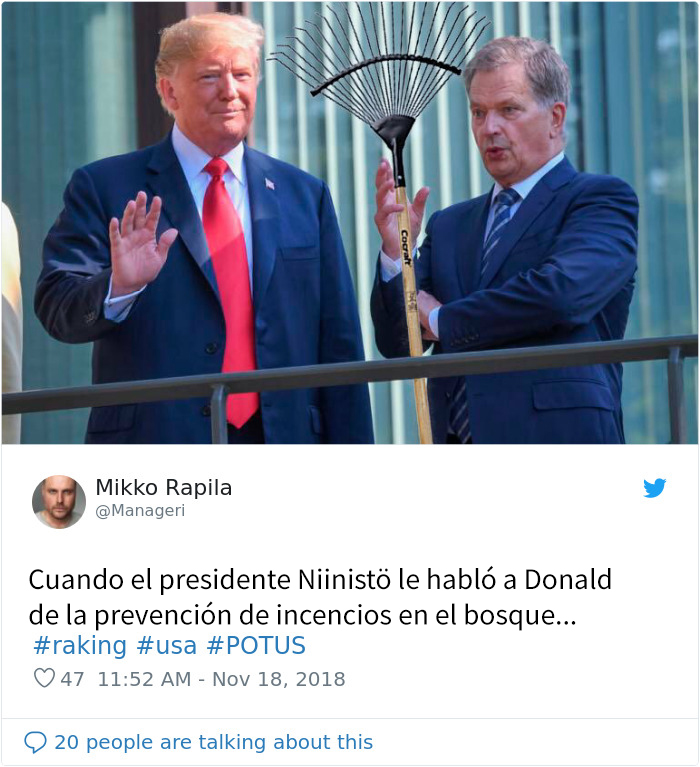
Task: Click the brand label on rake handle
Action: 406,248
